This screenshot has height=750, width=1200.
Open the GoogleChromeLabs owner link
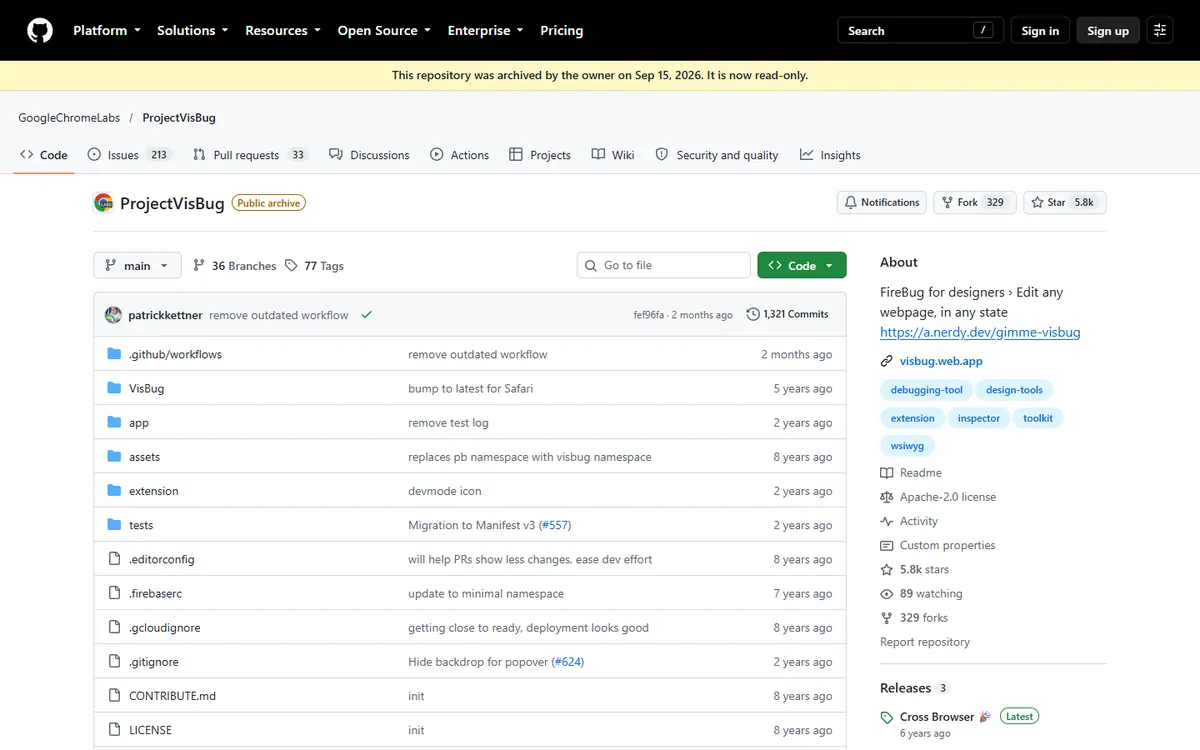[x=69, y=117]
